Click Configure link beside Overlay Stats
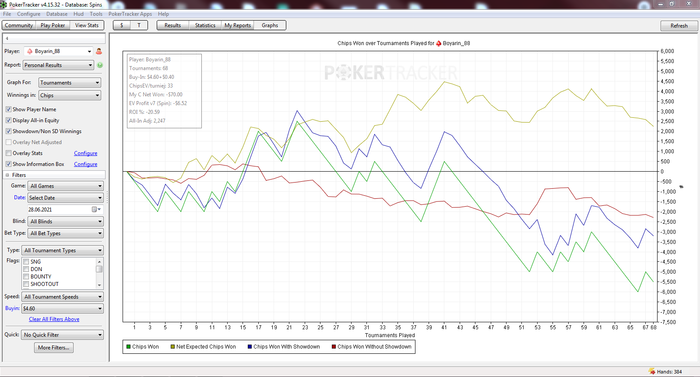This screenshot has width=700, height=377. [85, 153]
